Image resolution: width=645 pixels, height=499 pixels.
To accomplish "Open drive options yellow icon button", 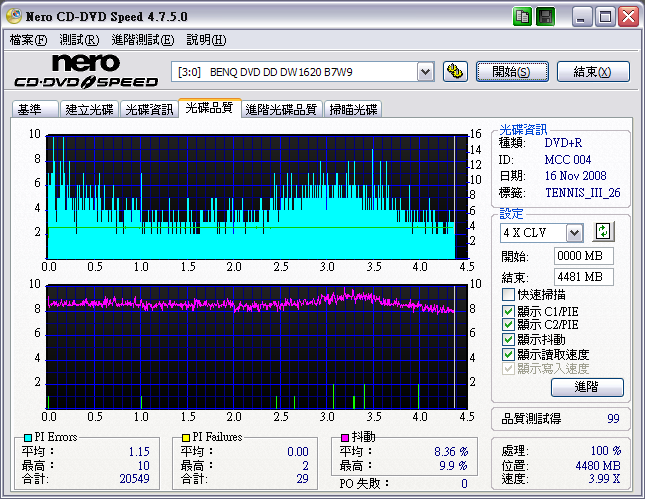I will [455, 72].
